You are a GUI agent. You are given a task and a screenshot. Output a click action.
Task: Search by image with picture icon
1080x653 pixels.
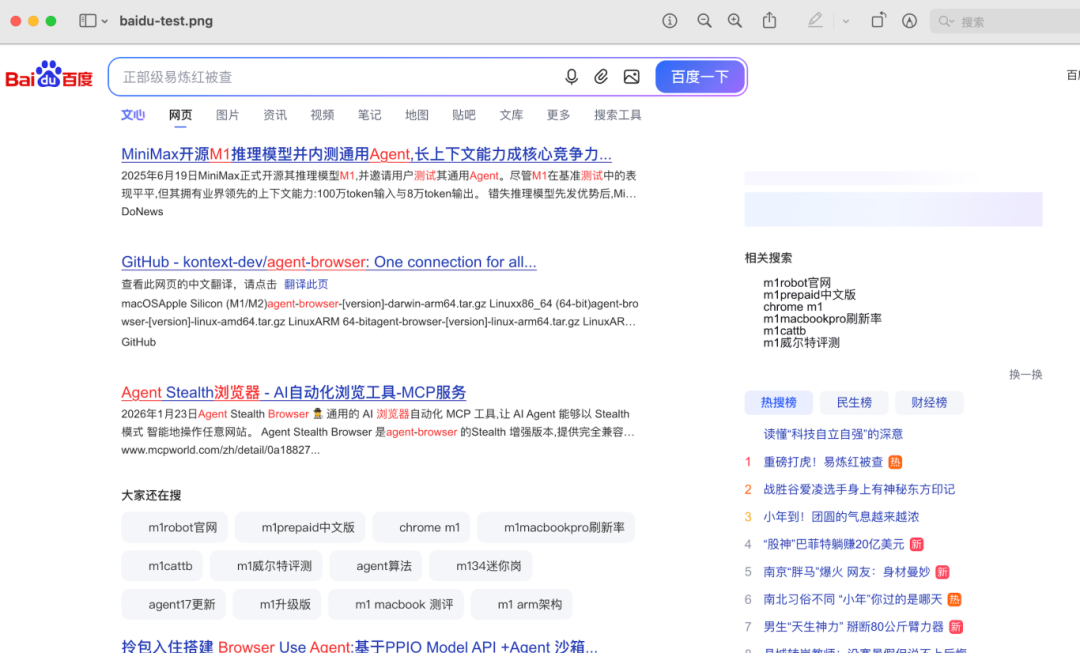[x=632, y=76]
